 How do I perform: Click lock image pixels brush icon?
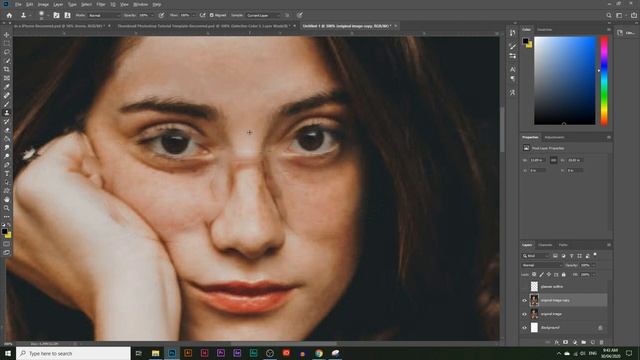click(541, 274)
